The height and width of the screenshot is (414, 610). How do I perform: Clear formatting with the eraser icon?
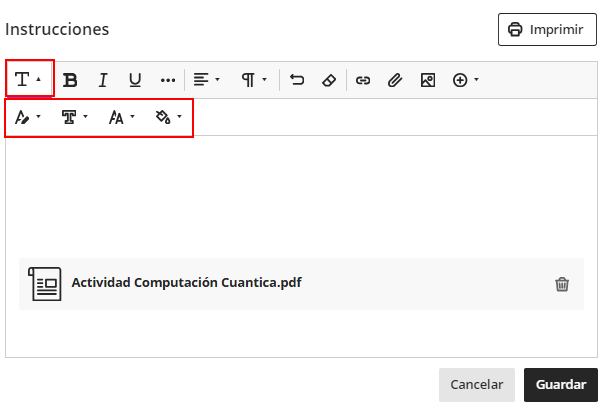[x=329, y=80]
